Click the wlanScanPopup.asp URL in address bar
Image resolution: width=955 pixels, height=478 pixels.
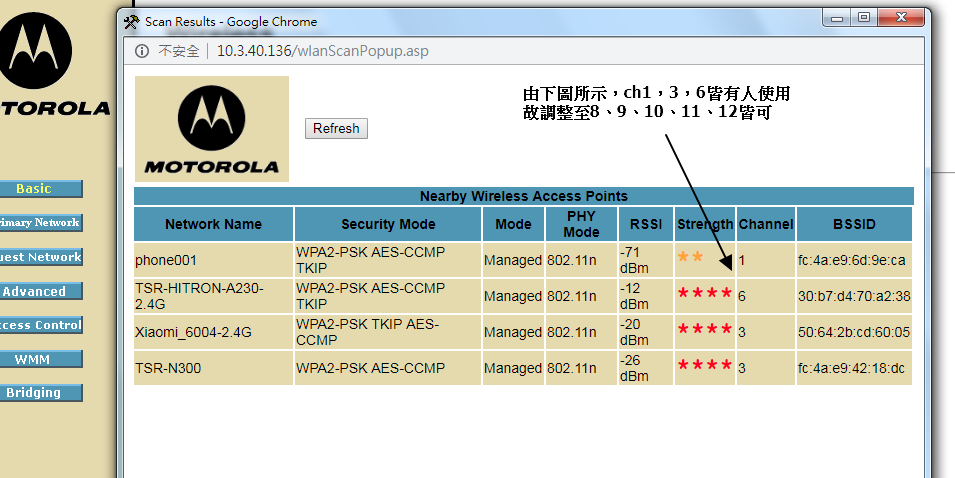click(322, 51)
